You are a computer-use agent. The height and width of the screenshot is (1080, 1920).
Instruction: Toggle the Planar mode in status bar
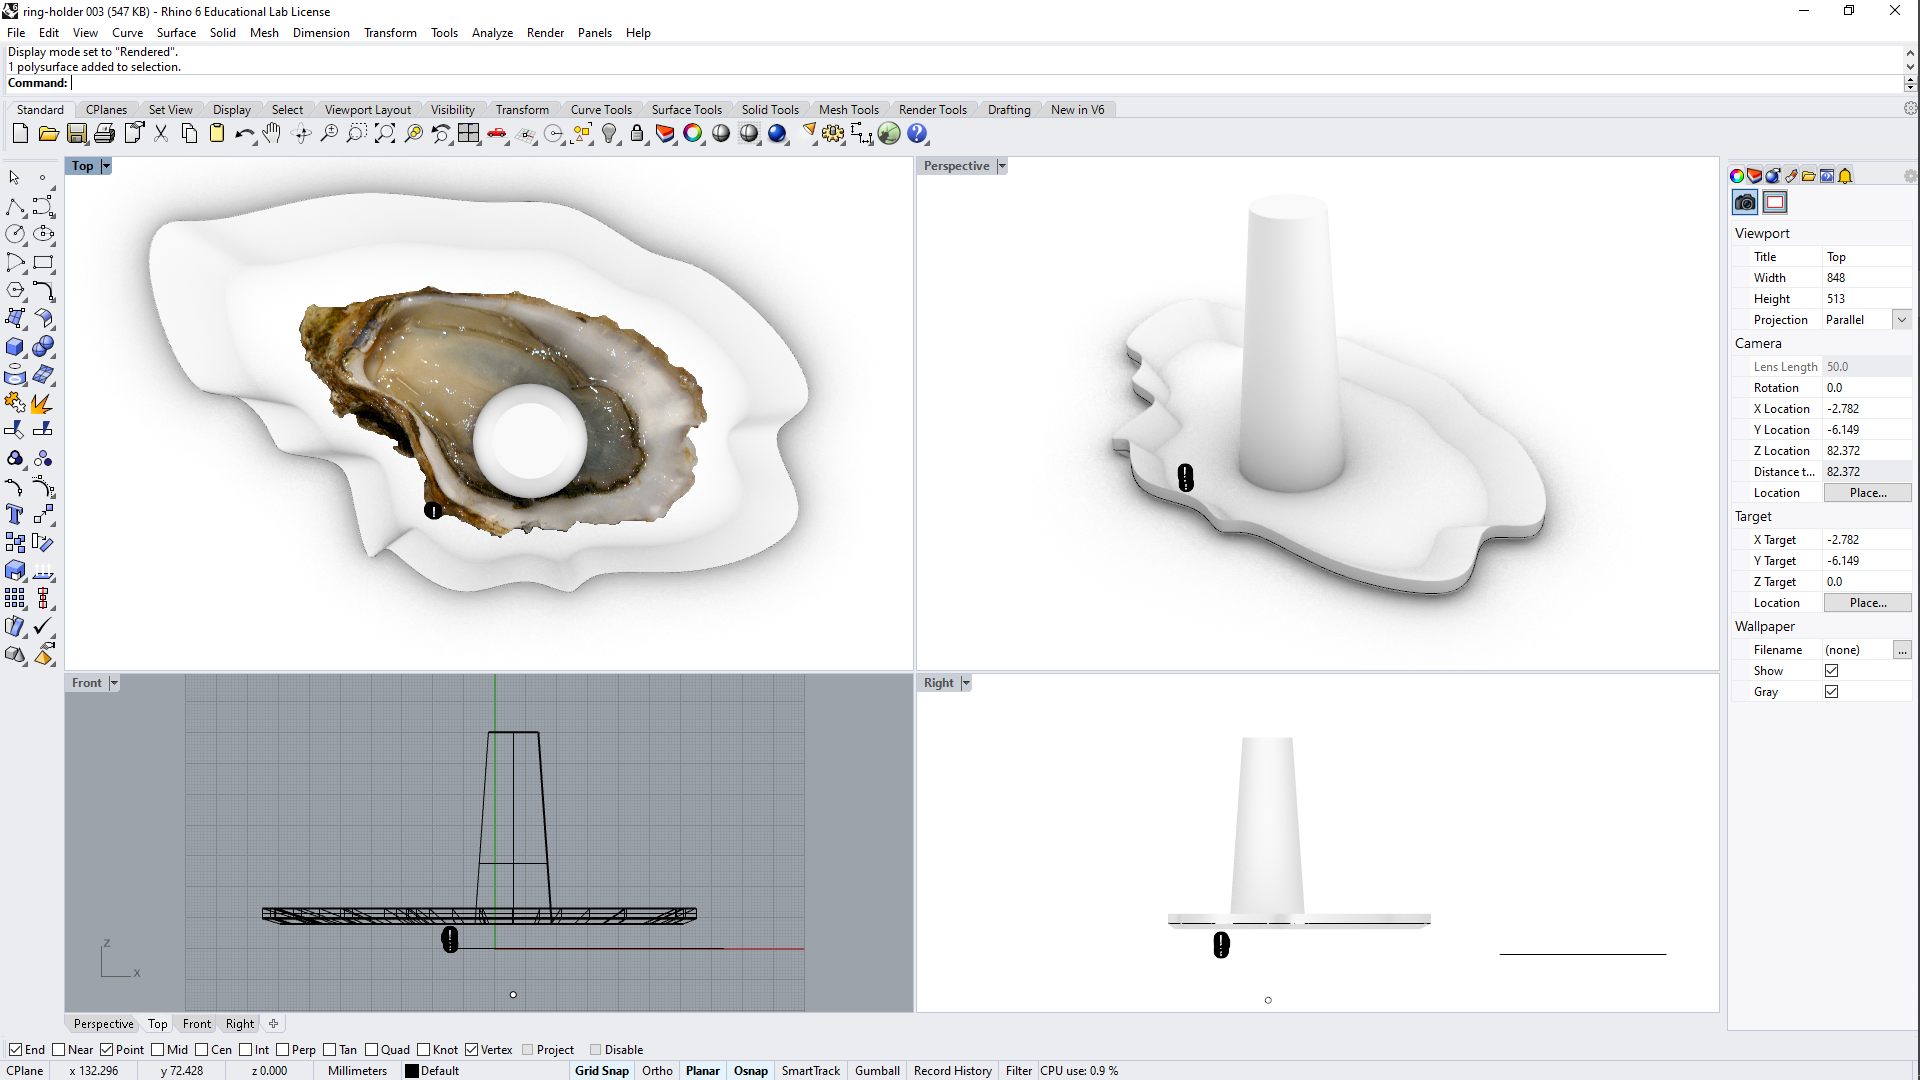coord(702,1069)
